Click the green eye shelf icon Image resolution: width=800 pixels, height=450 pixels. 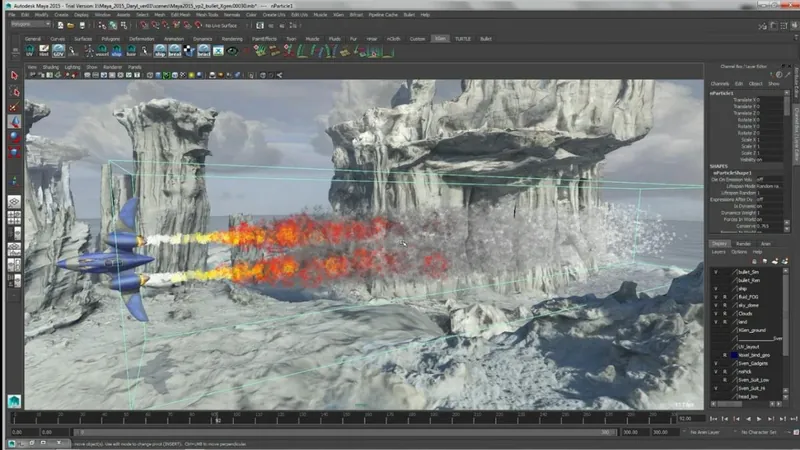pos(232,51)
